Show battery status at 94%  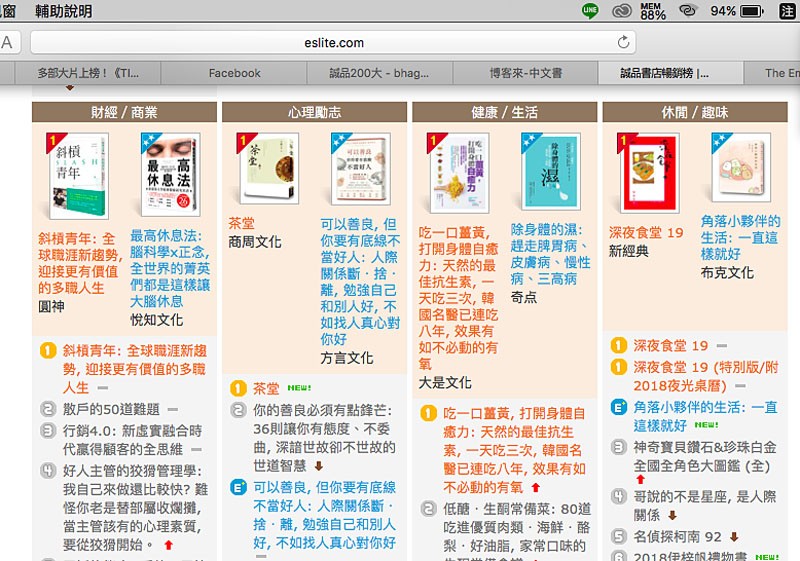(x=737, y=11)
